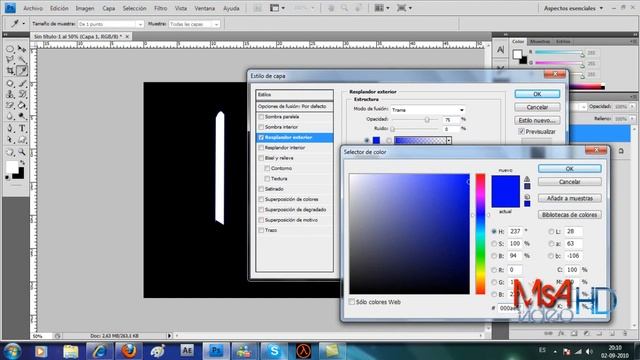Click Cancelar in Estilo de capa dialog

pyautogui.click(x=537, y=107)
